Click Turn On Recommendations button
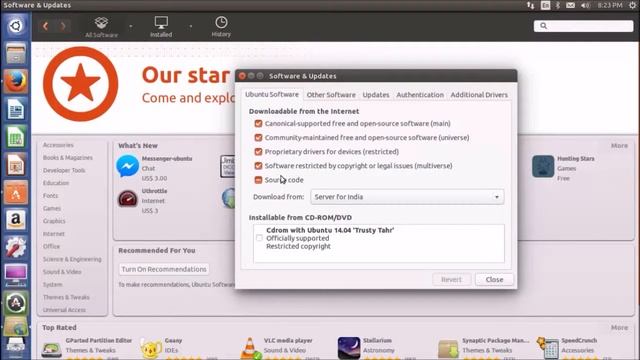This screenshot has height=360, width=640. 164,269
